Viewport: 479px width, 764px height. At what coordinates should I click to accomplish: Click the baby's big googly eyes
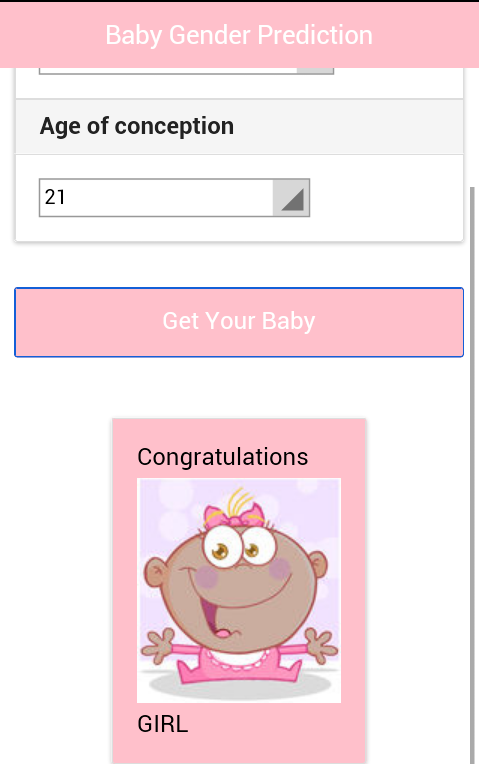tap(236, 547)
